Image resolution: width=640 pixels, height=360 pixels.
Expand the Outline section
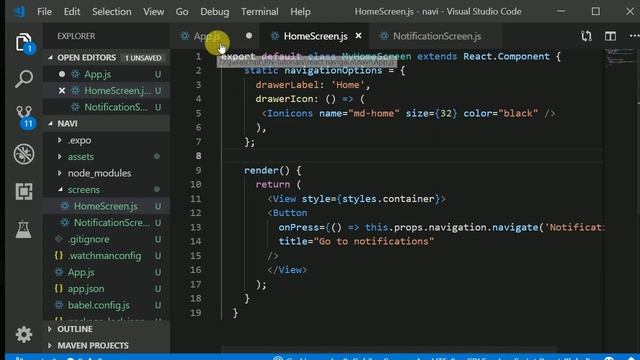pos(50,329)
